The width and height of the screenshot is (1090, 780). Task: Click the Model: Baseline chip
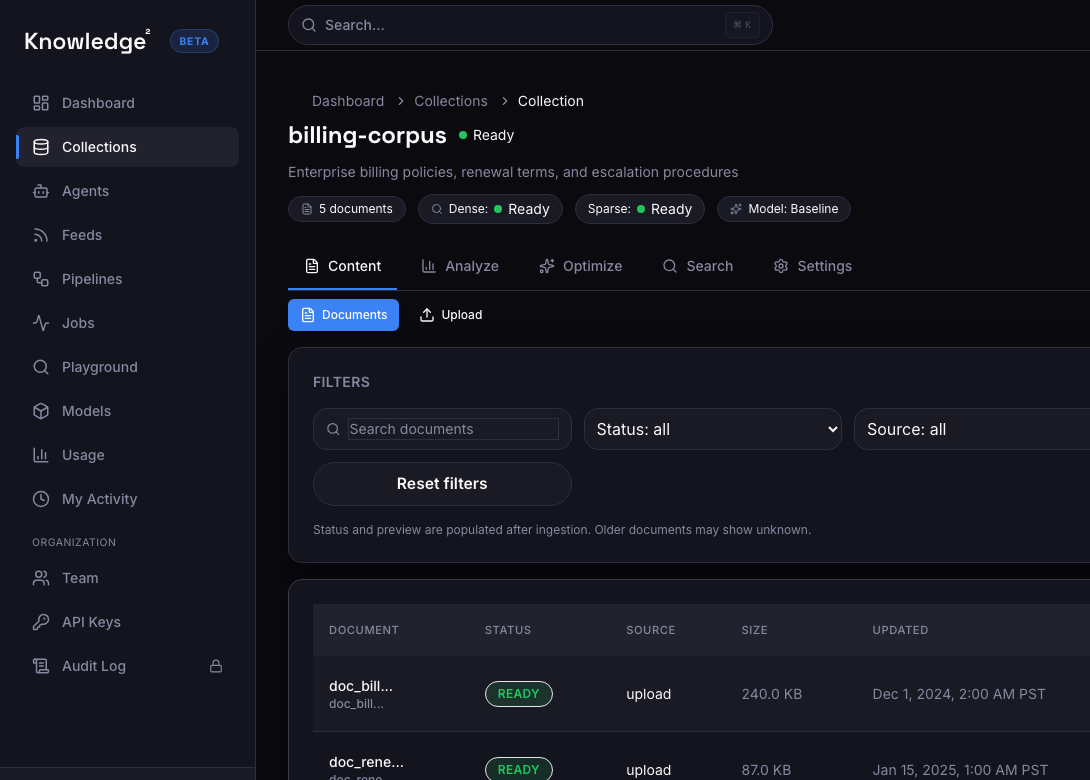(783, 209)
